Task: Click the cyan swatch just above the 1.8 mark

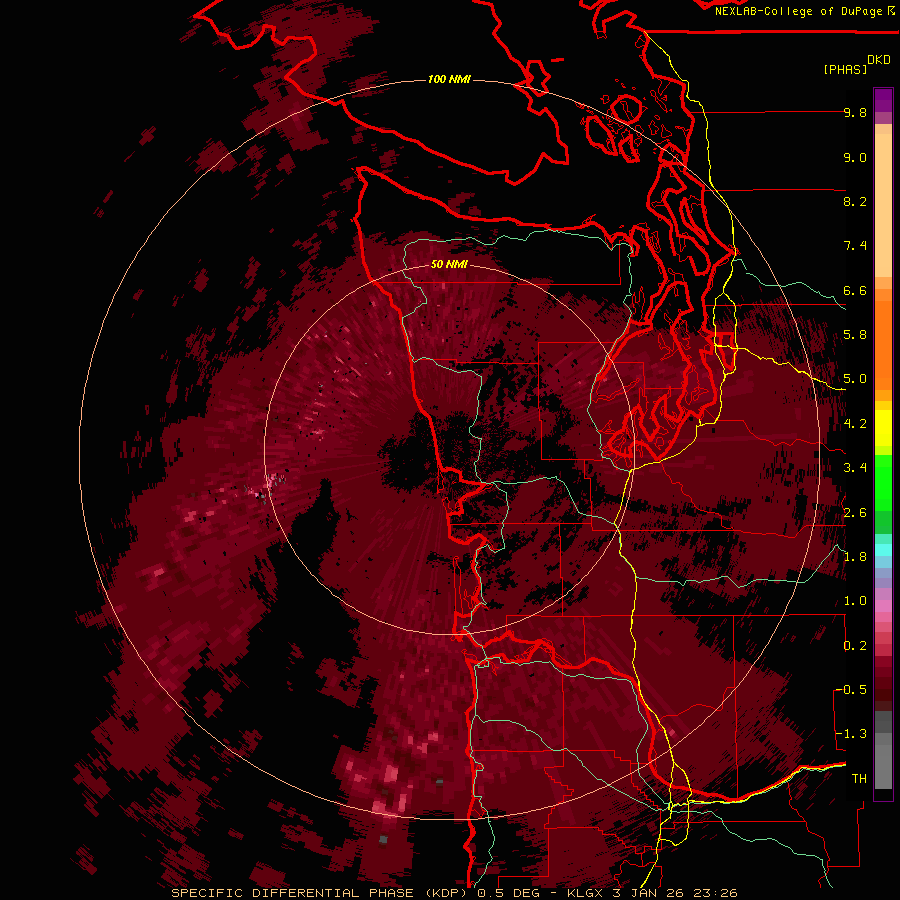Action: tap(883, 549)
